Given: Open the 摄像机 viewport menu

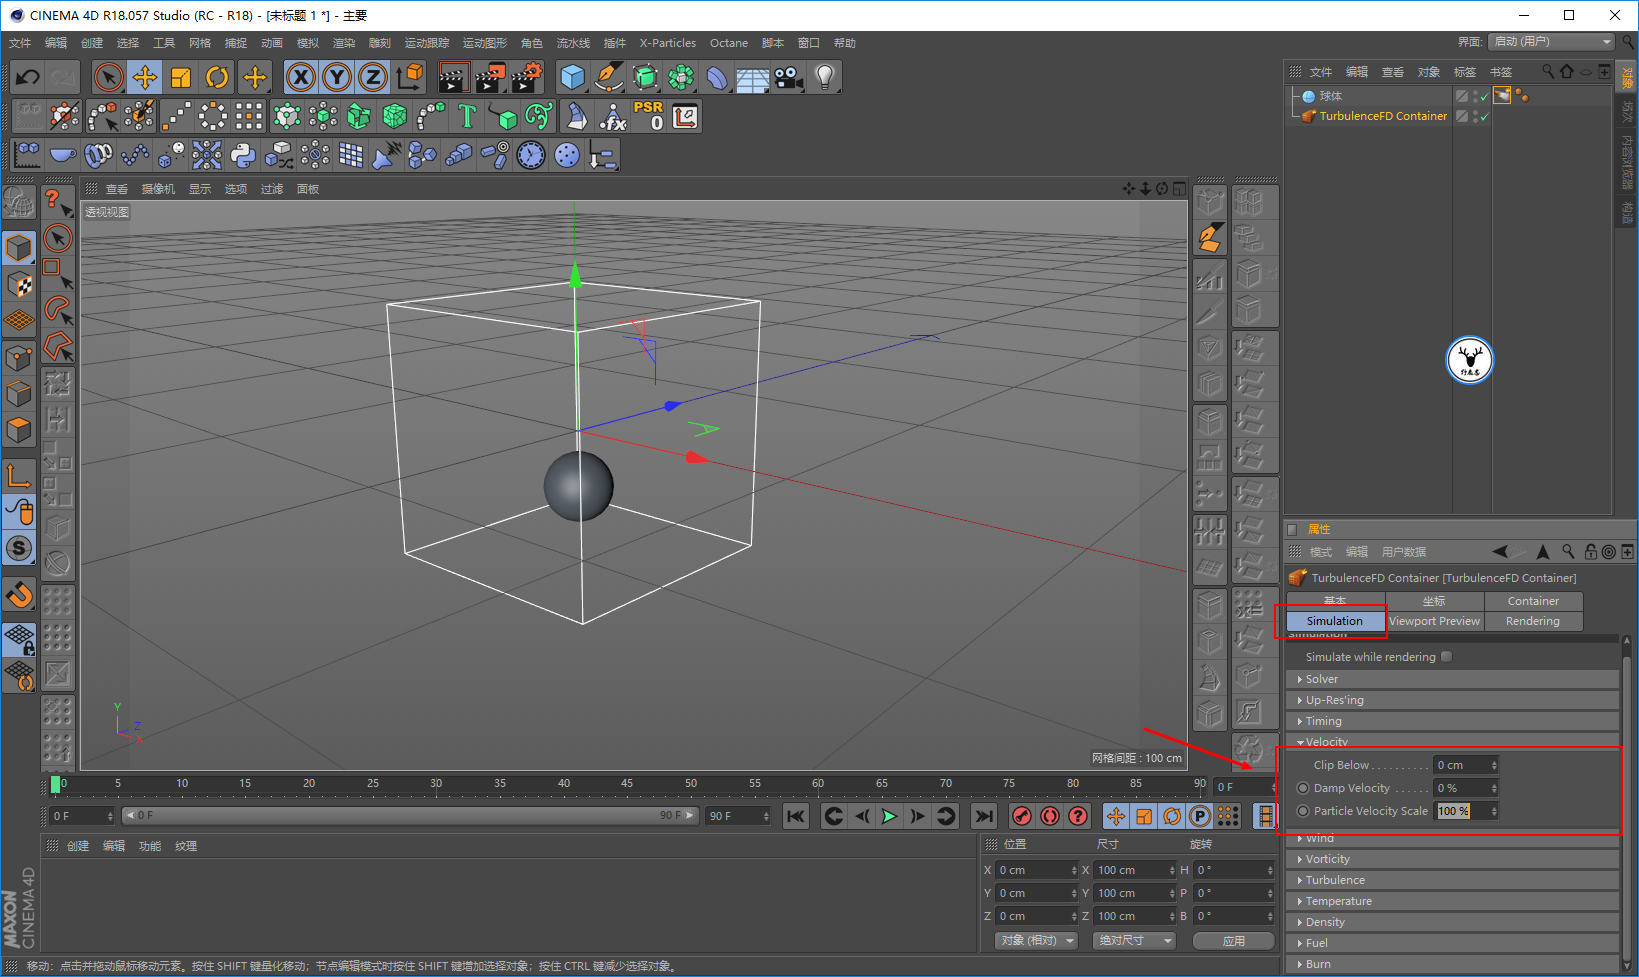Looking at the screenshot, I should point(158,189).
